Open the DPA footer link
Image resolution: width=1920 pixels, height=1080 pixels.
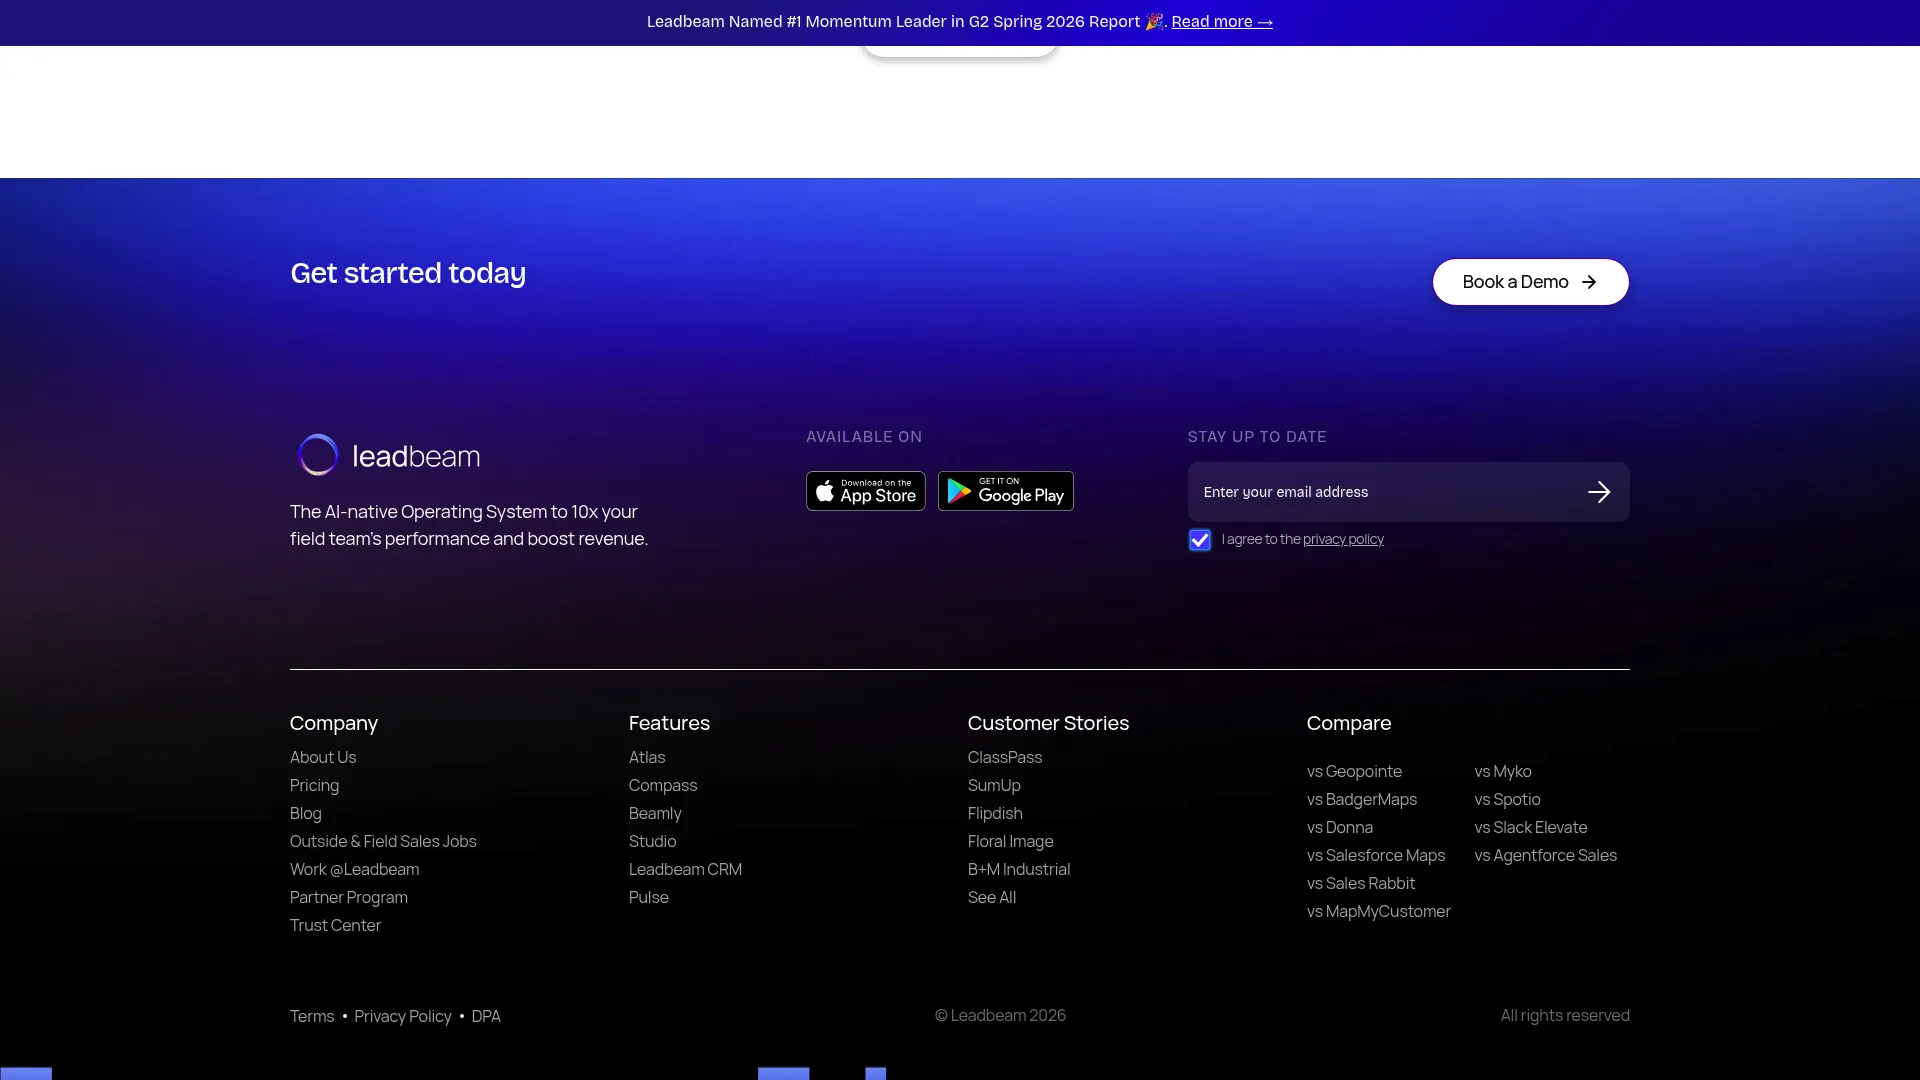tap(486, 1017)
